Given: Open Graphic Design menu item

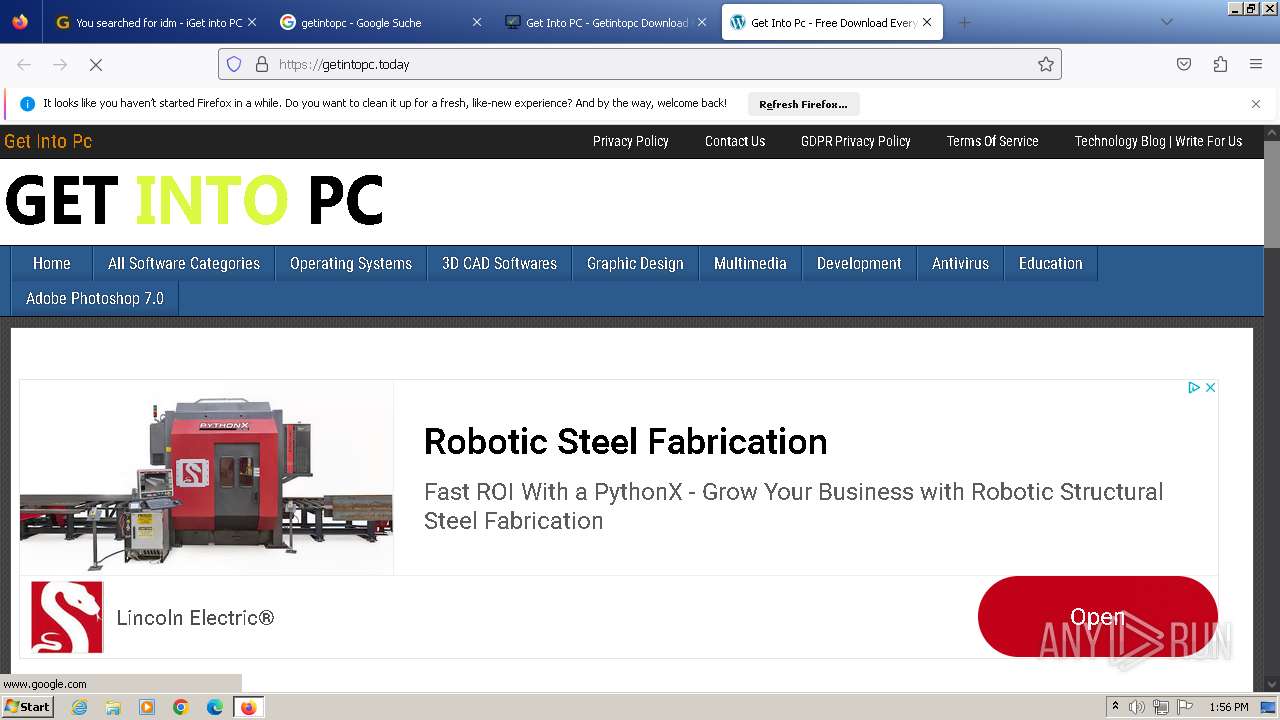Looking at the screenshot, I should coord(635,264).
